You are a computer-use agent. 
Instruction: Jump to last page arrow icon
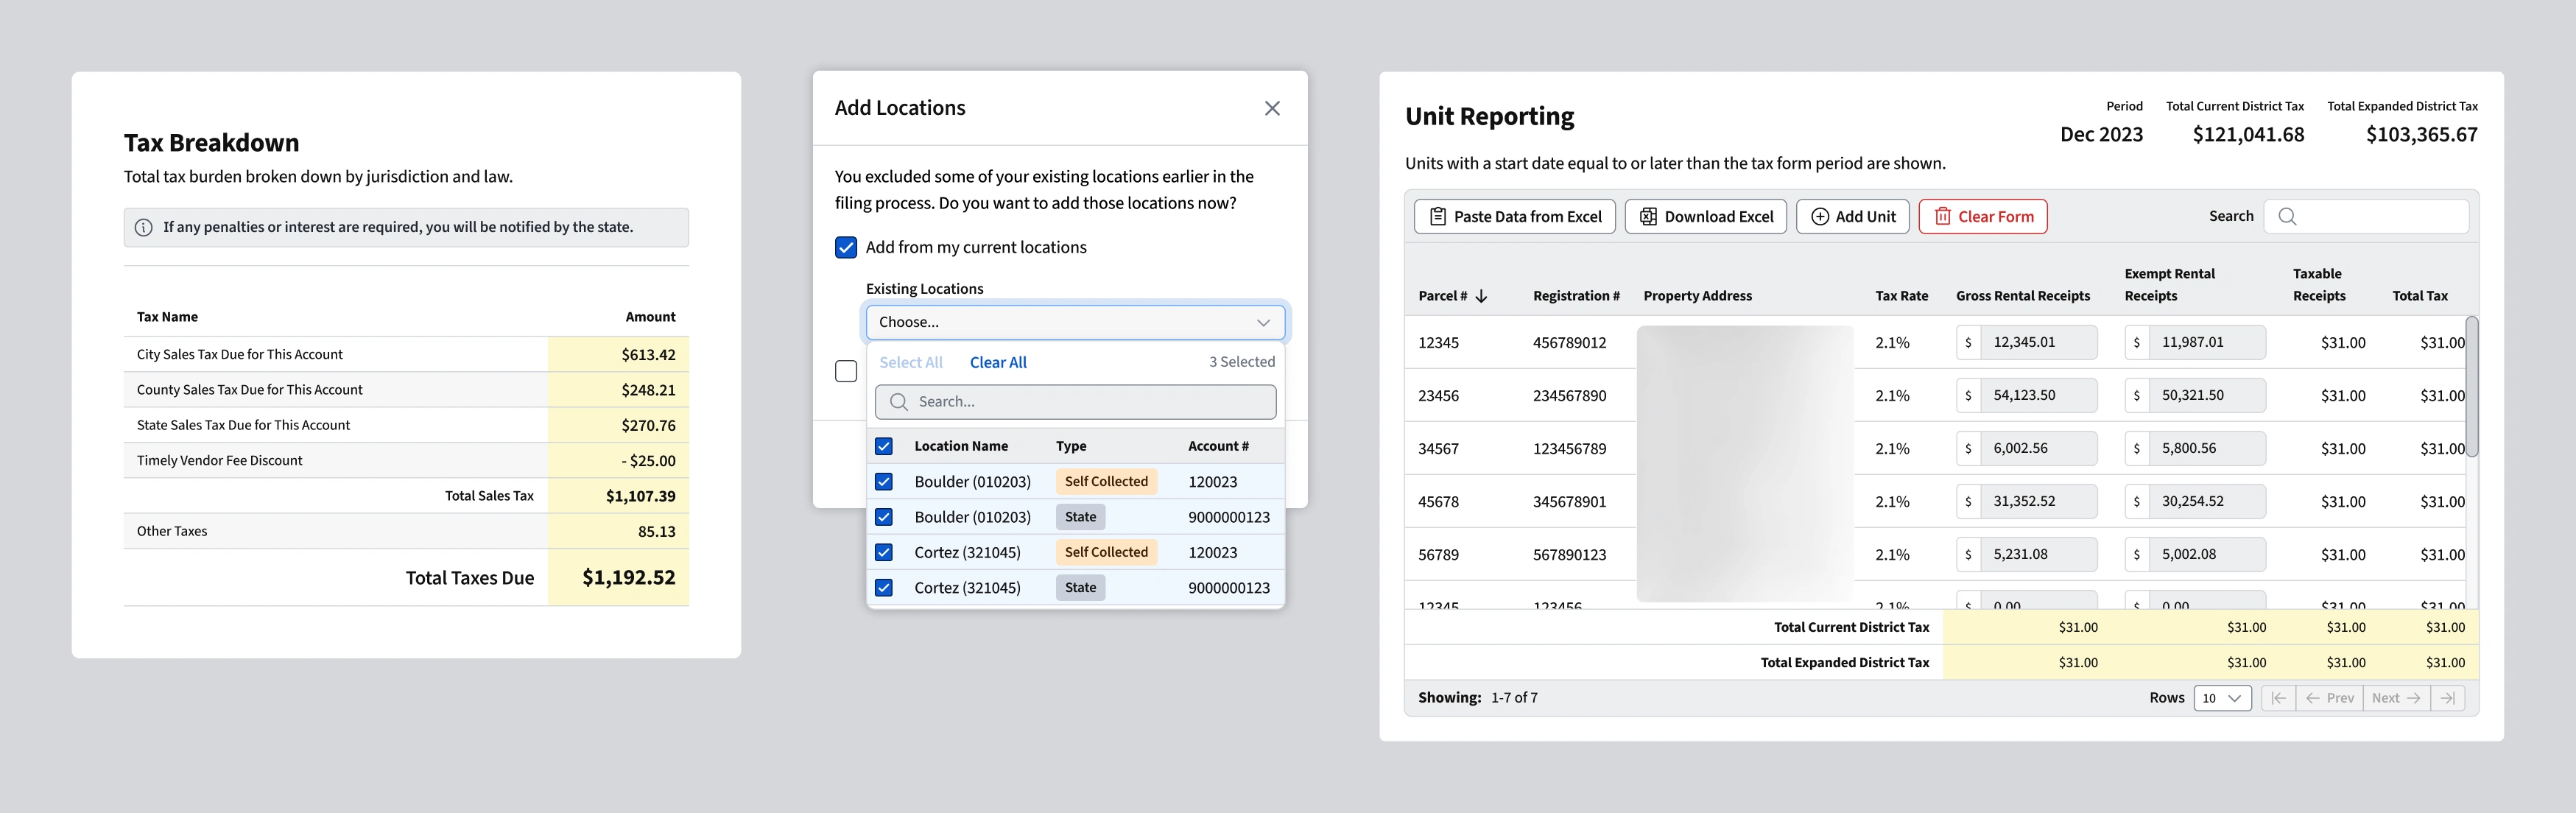2447,698
